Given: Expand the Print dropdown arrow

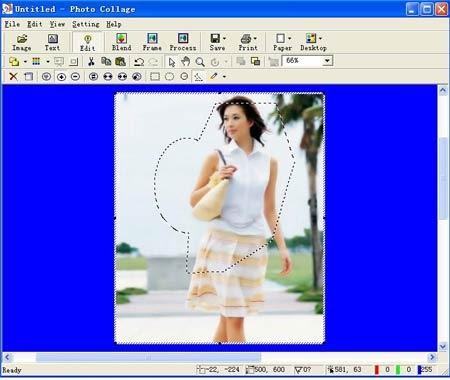Looking at the screenshot, I should (255, 38).
